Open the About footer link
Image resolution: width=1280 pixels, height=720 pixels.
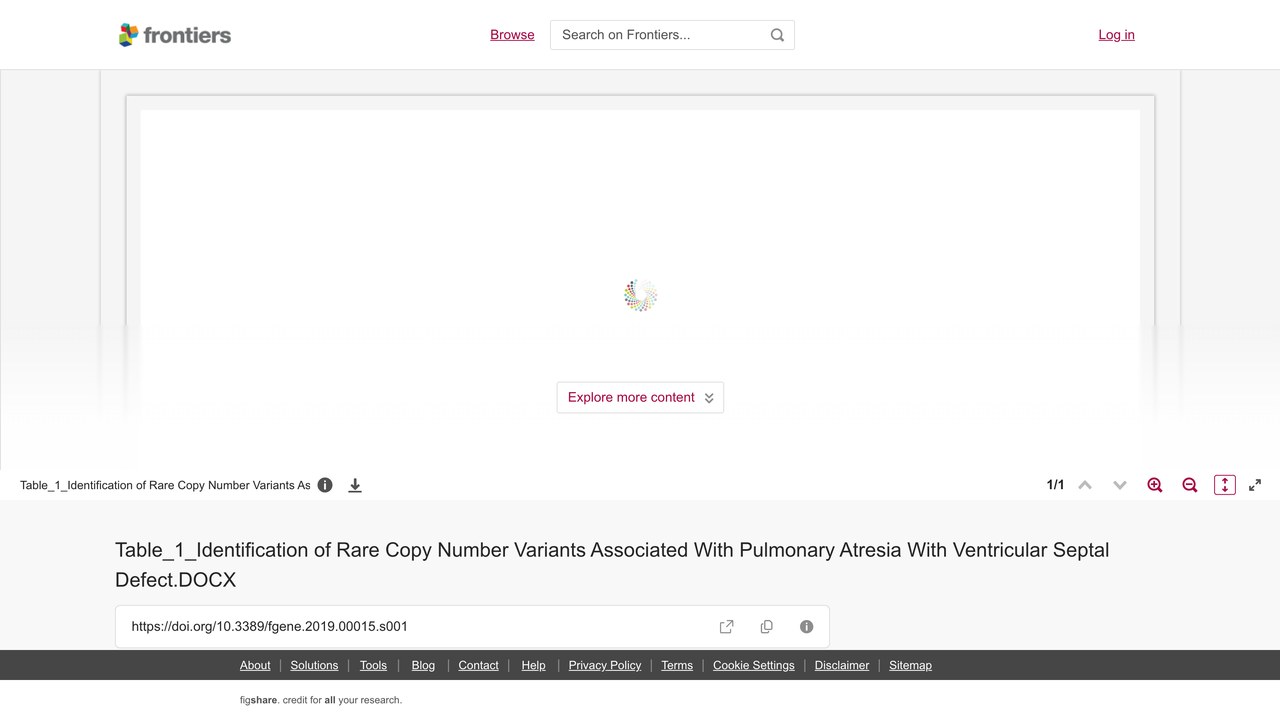(255, 665)
